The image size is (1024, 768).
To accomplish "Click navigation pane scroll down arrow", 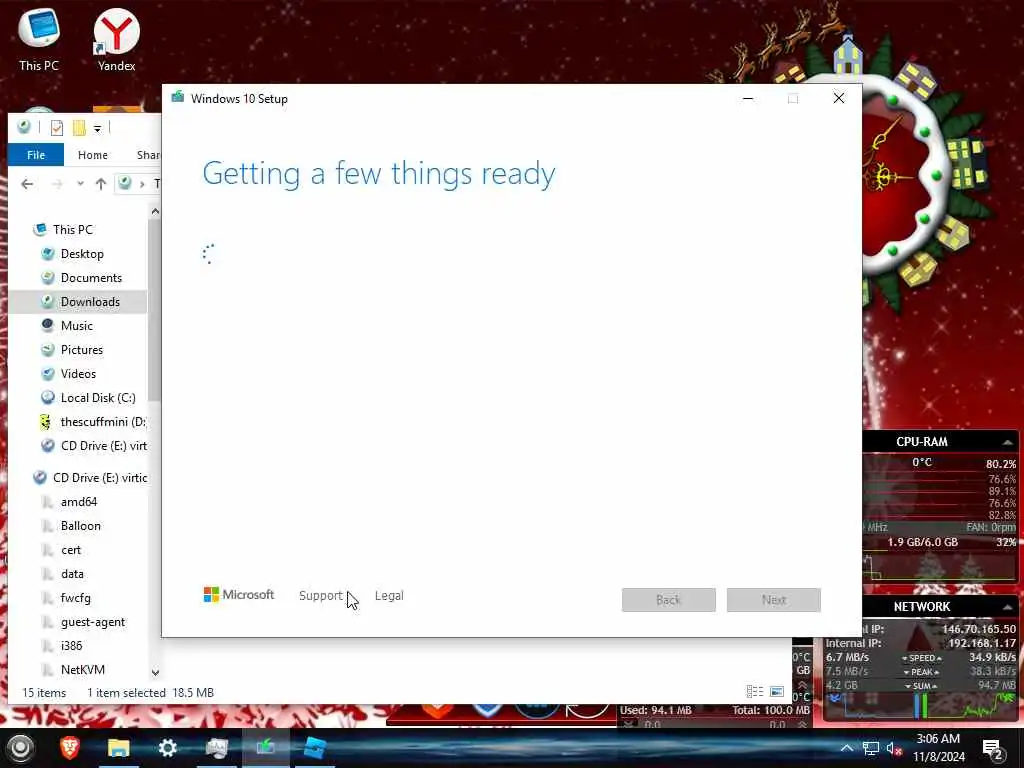I will [x=155, y=672].
